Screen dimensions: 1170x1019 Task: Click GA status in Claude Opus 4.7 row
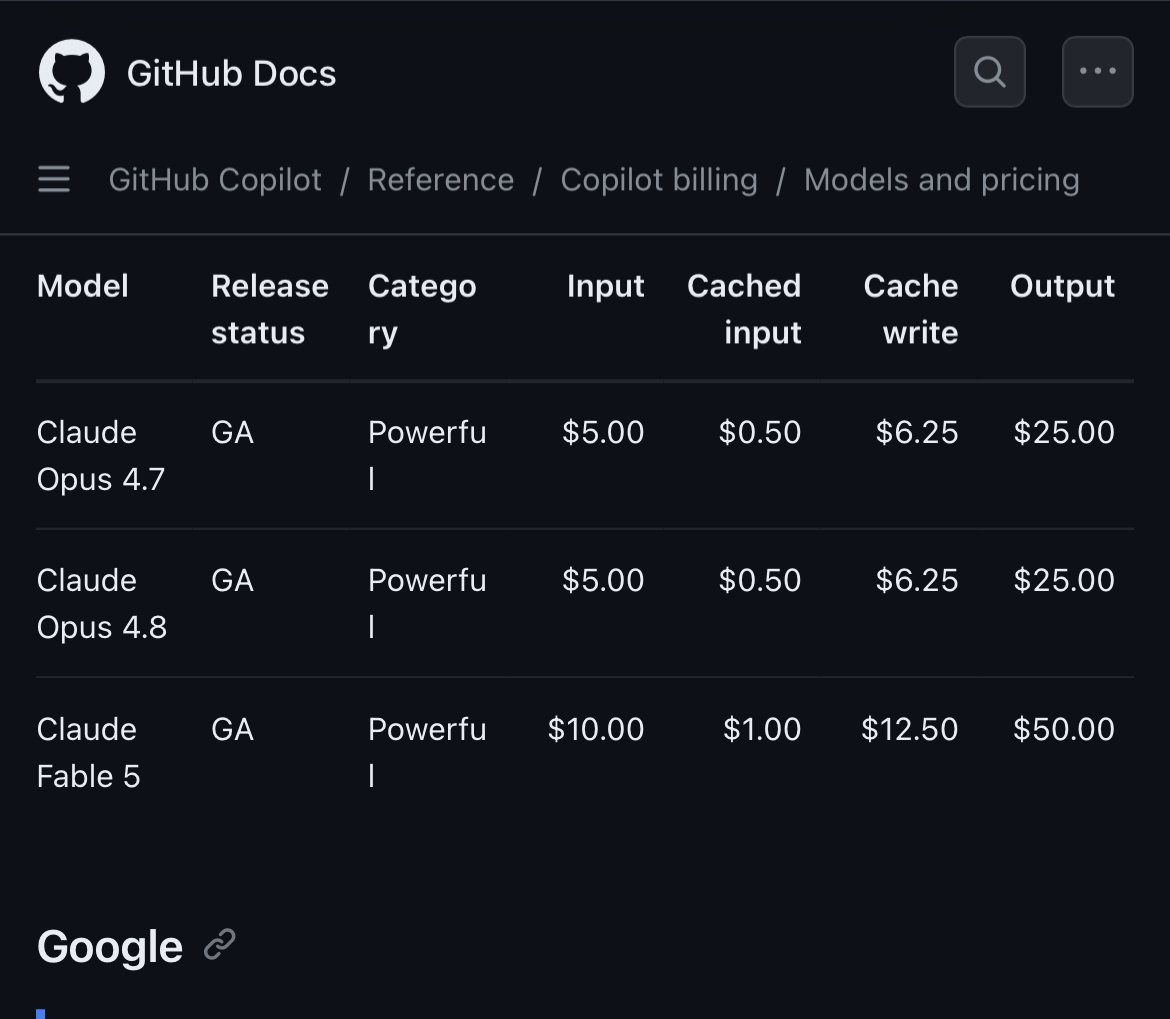[233, 432]
